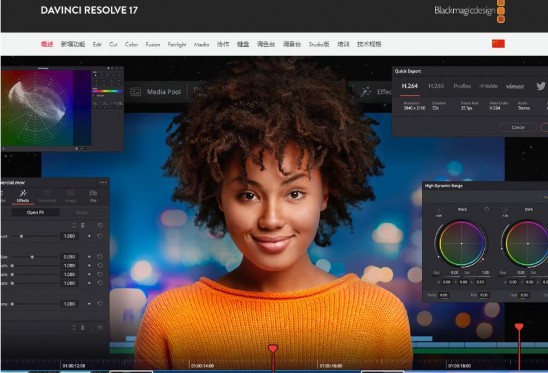Select the H.264 tab in Quick Export

click(410, 86)
